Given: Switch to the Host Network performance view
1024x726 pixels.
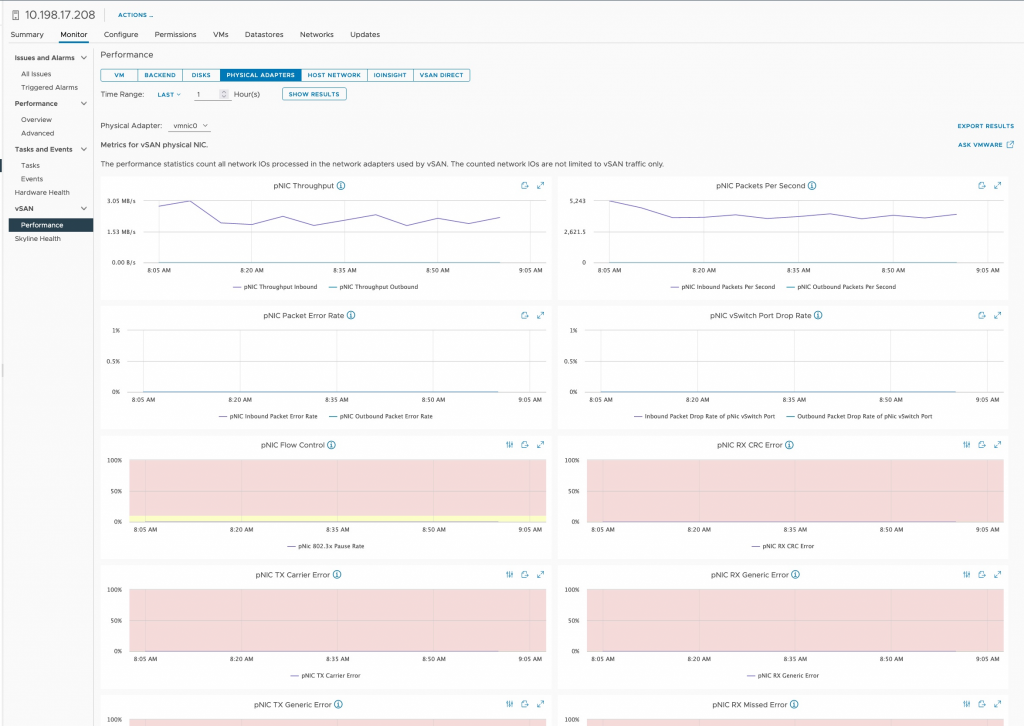Looking at the screenshot, I should coord(334,75).
